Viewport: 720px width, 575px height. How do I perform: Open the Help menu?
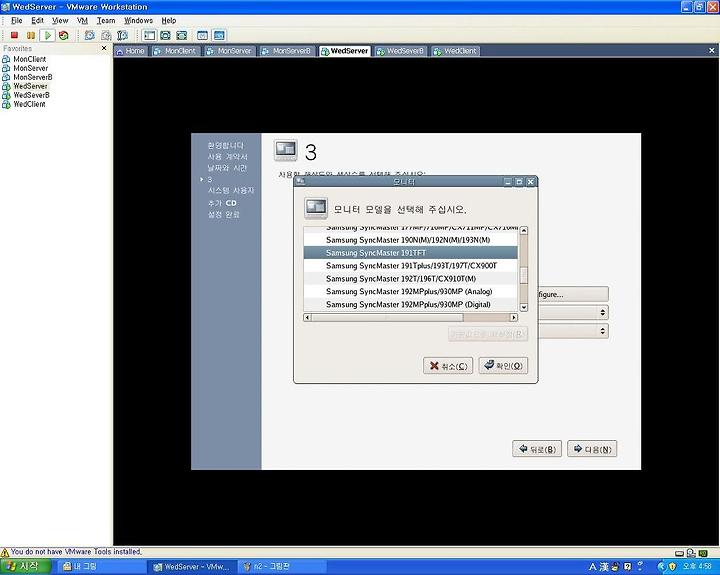click(169, 20)
